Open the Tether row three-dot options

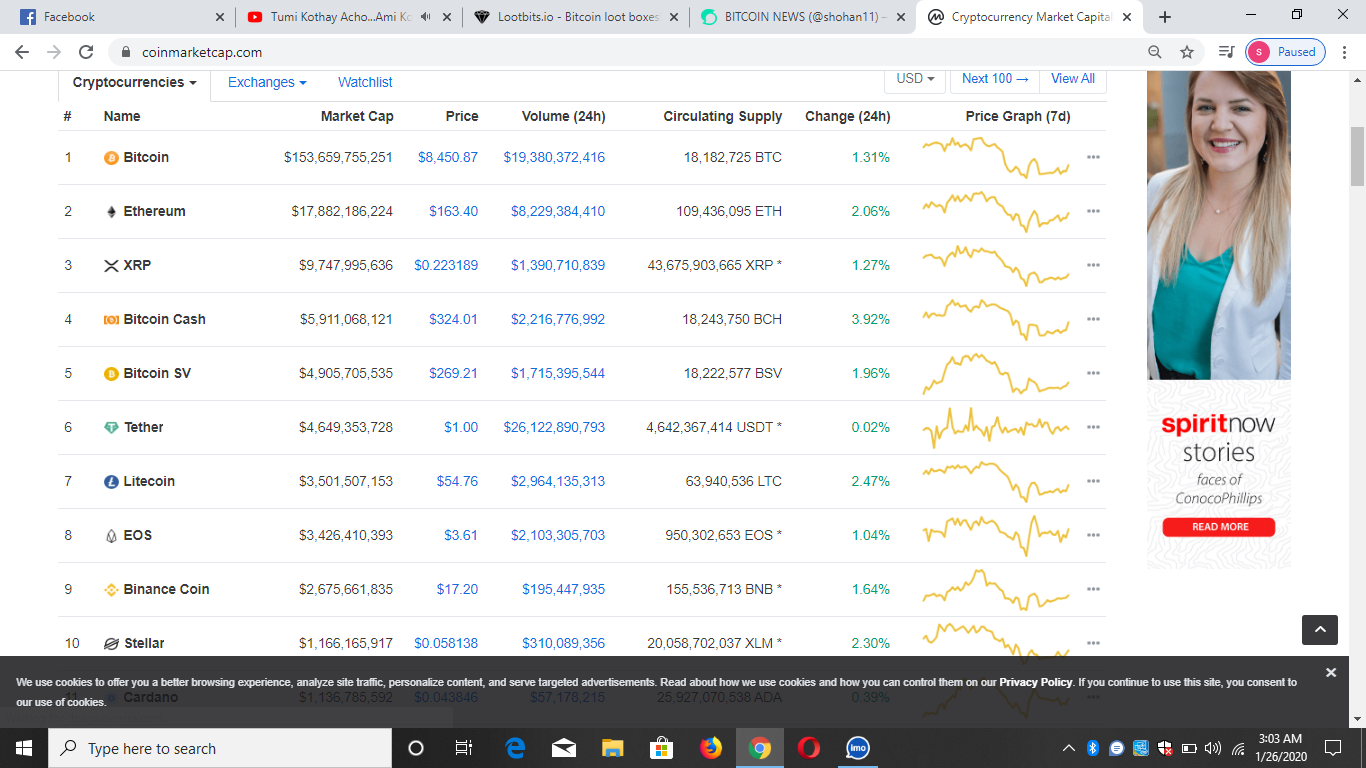click(1093, 428)
